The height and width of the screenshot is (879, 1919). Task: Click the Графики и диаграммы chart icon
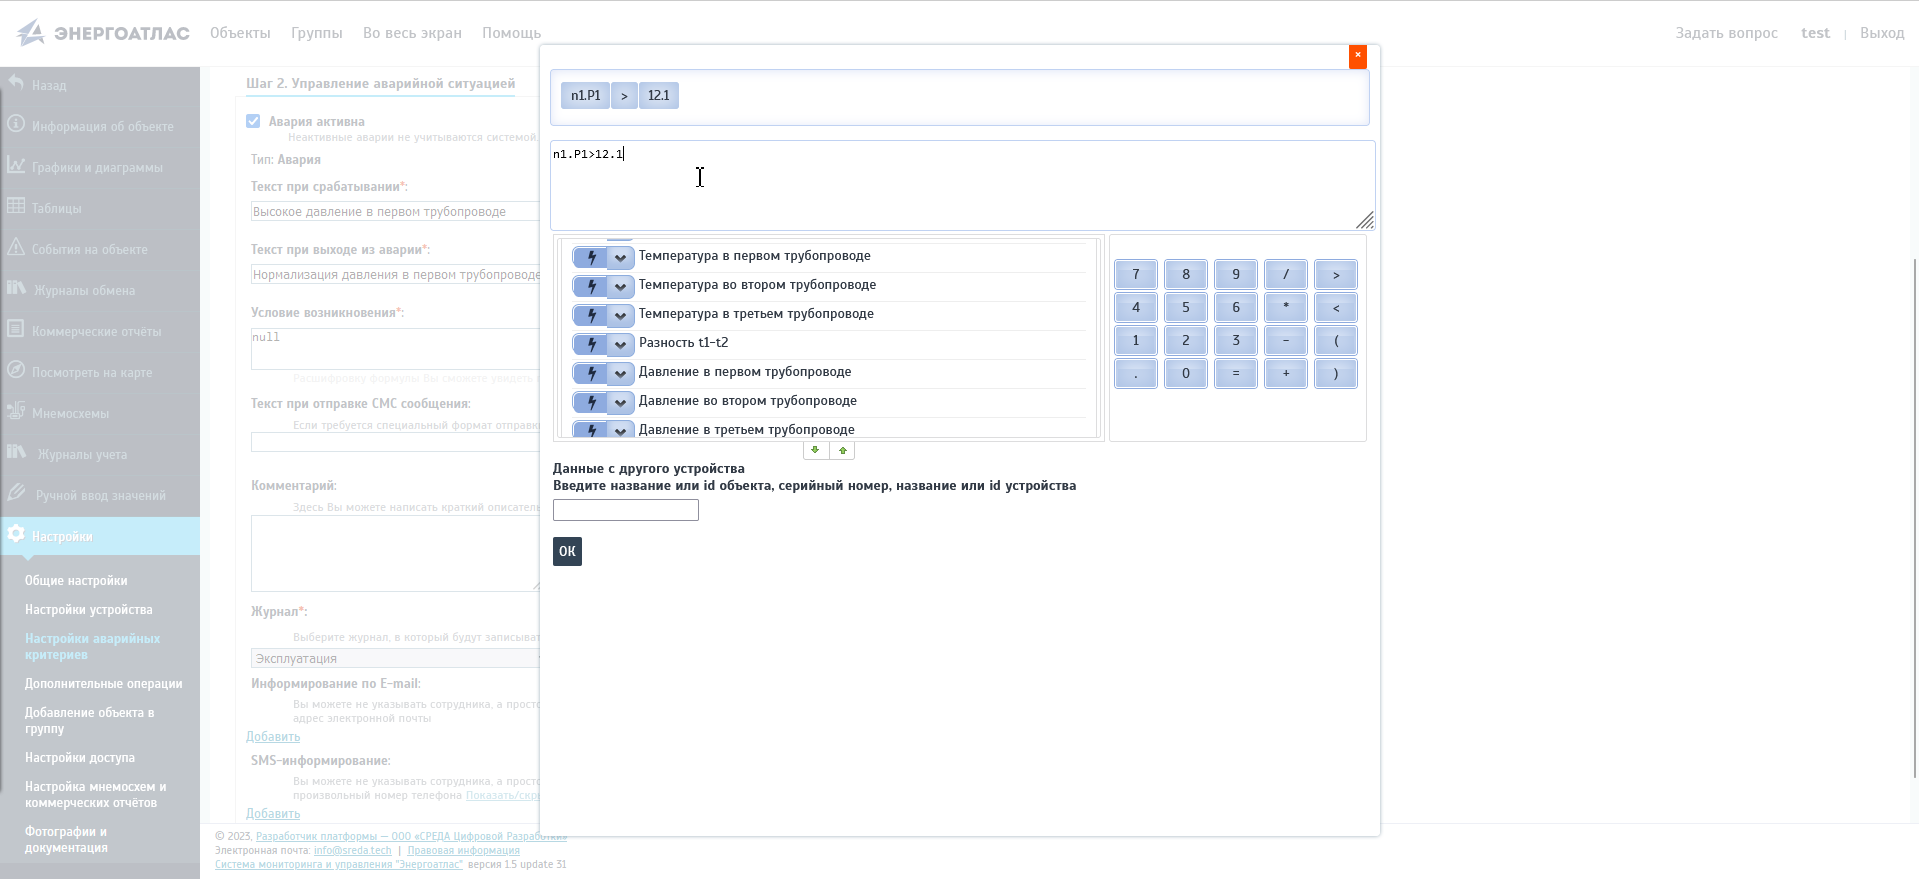point(16,166)
